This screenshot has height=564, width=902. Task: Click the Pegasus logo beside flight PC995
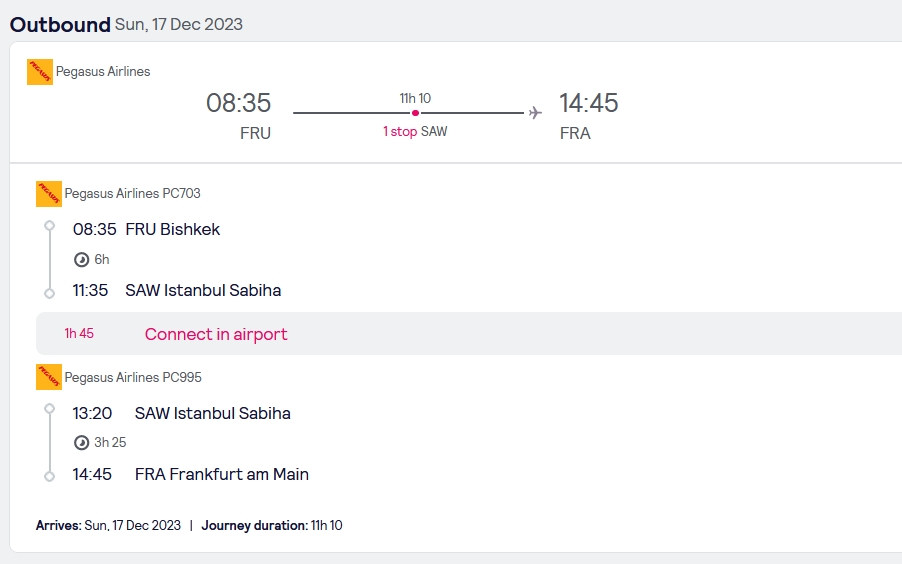(x=49, y=378)
